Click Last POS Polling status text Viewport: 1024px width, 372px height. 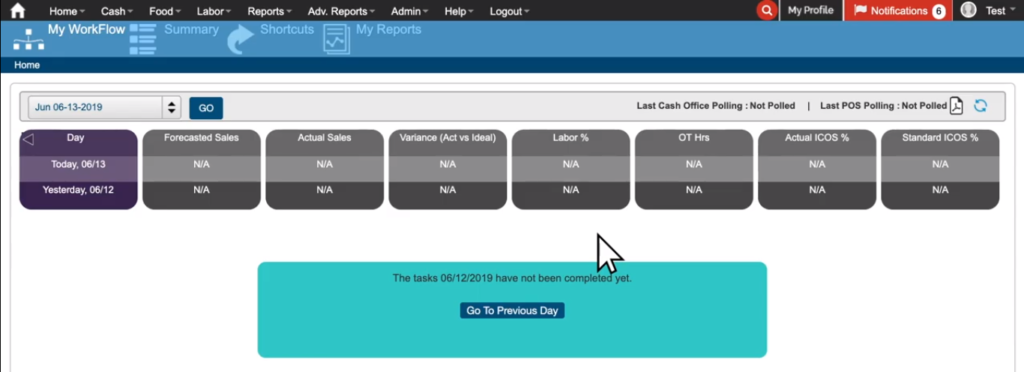pyautogui.click(x=884, y=106)
